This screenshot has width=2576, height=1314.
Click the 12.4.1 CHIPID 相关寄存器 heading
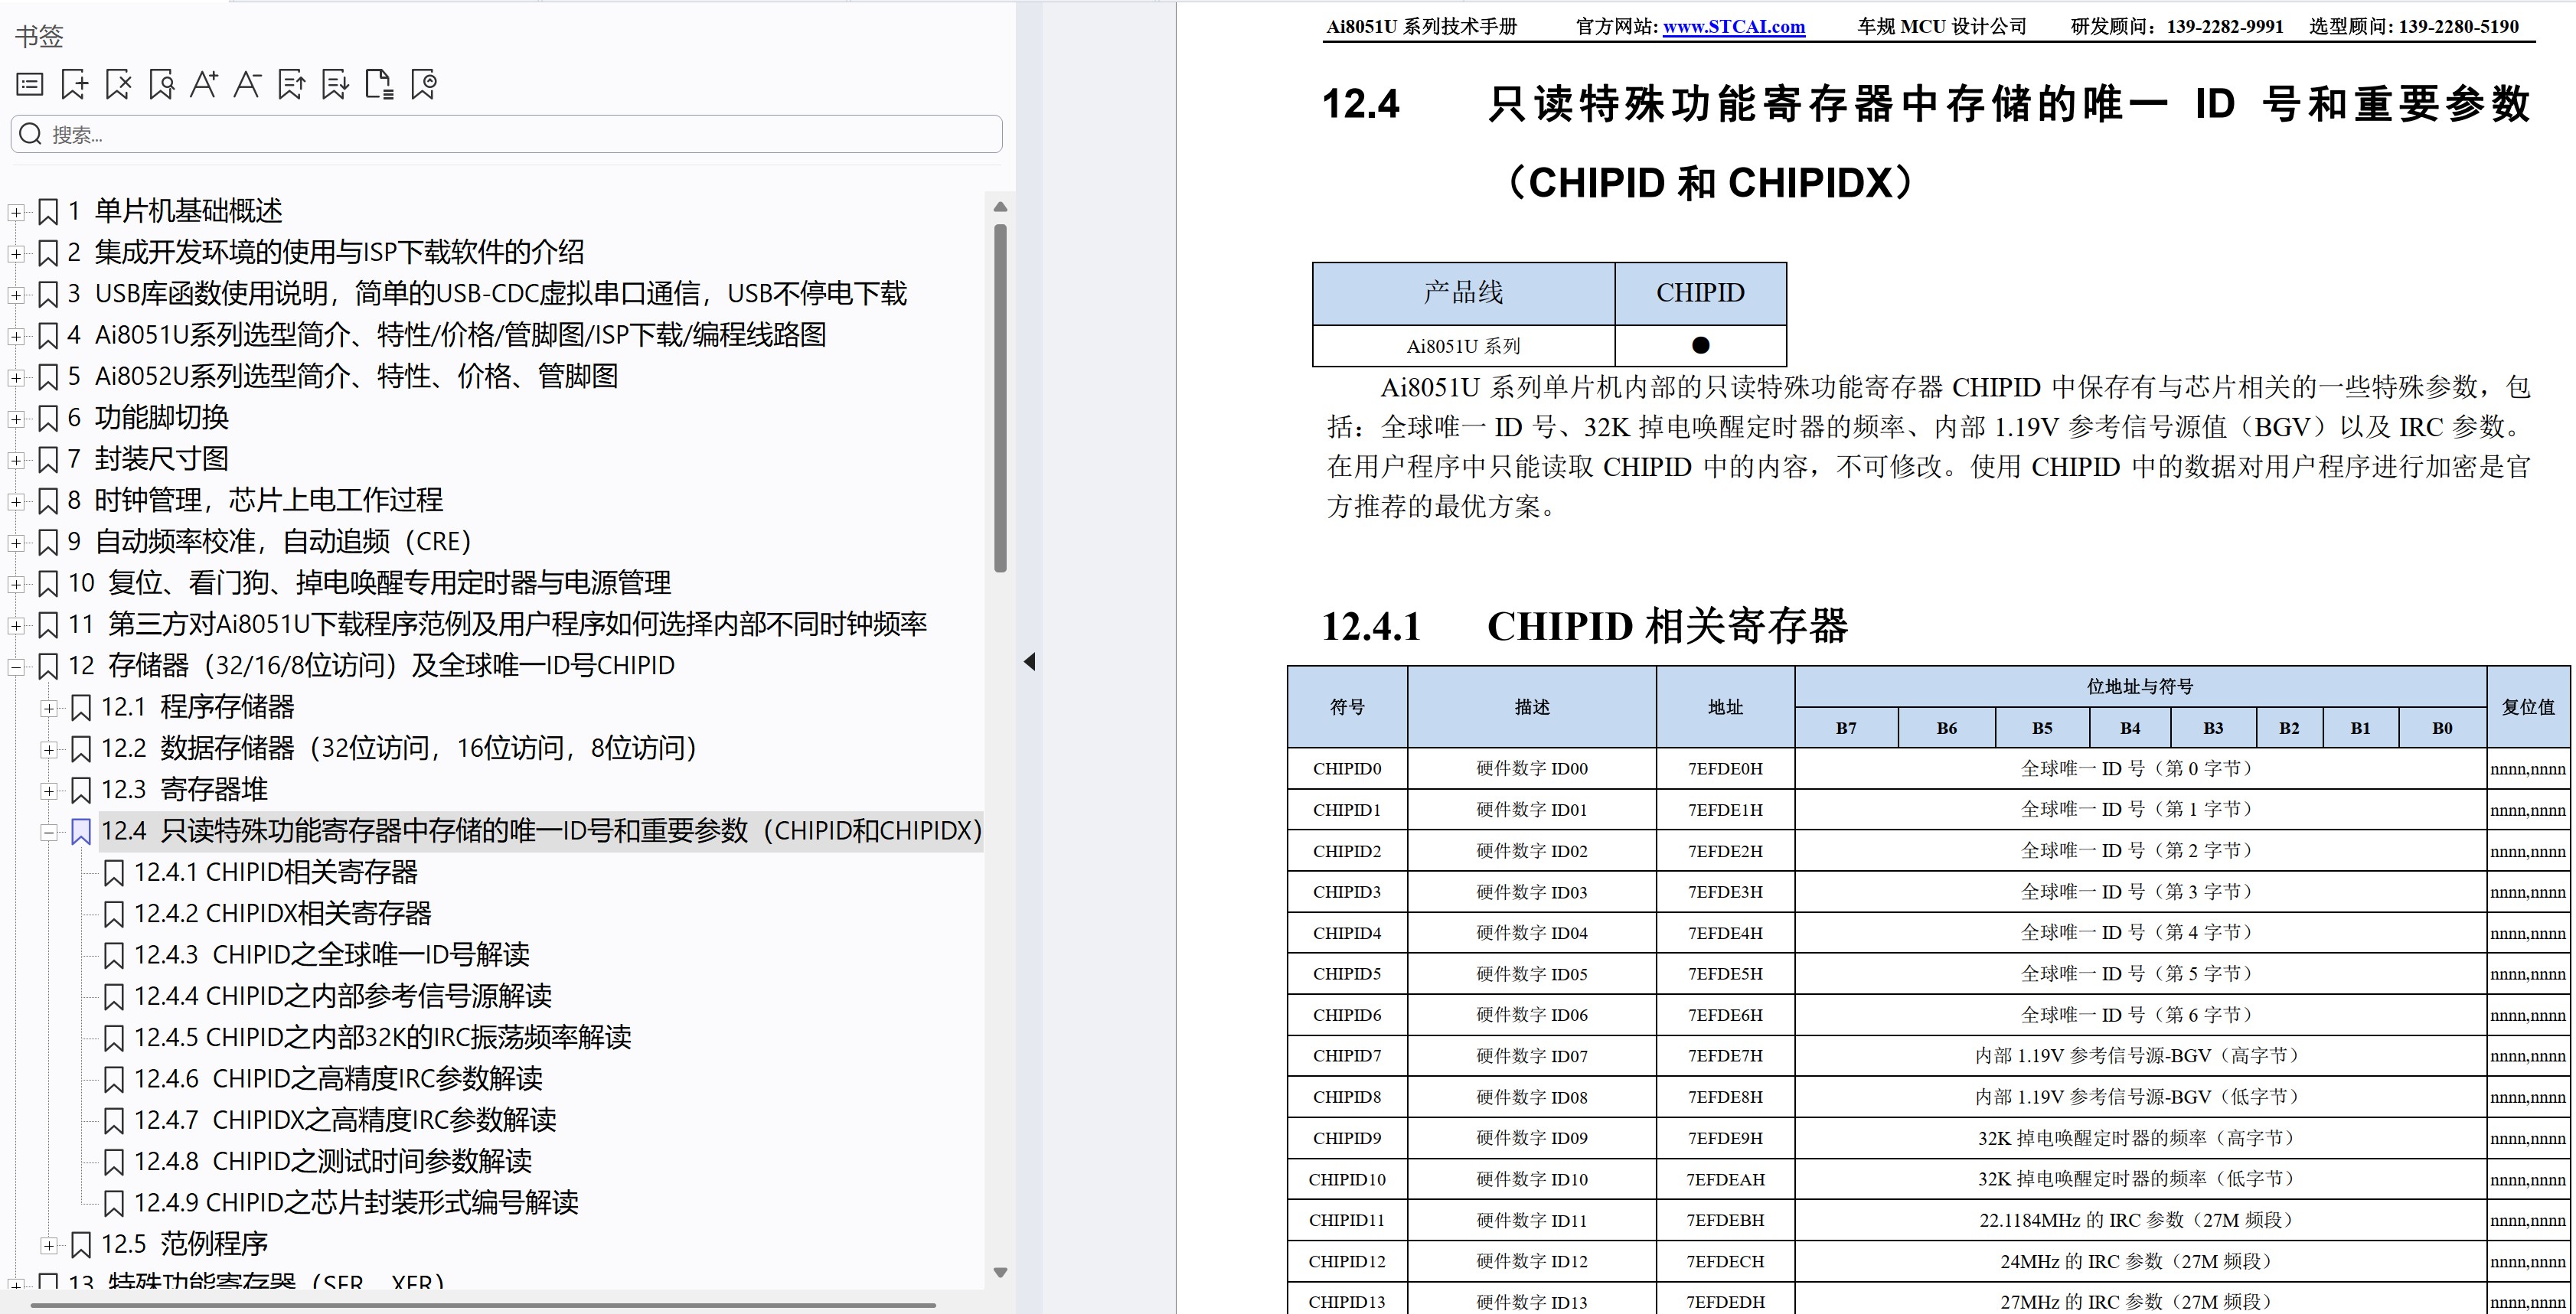coord(1584,627)
